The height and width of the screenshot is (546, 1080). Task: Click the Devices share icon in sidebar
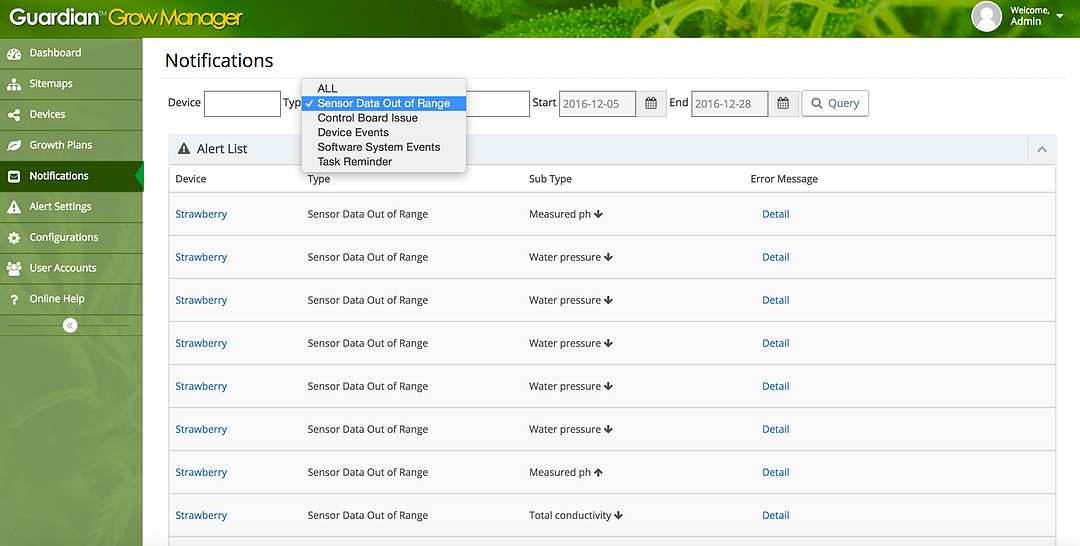[14, 115]
